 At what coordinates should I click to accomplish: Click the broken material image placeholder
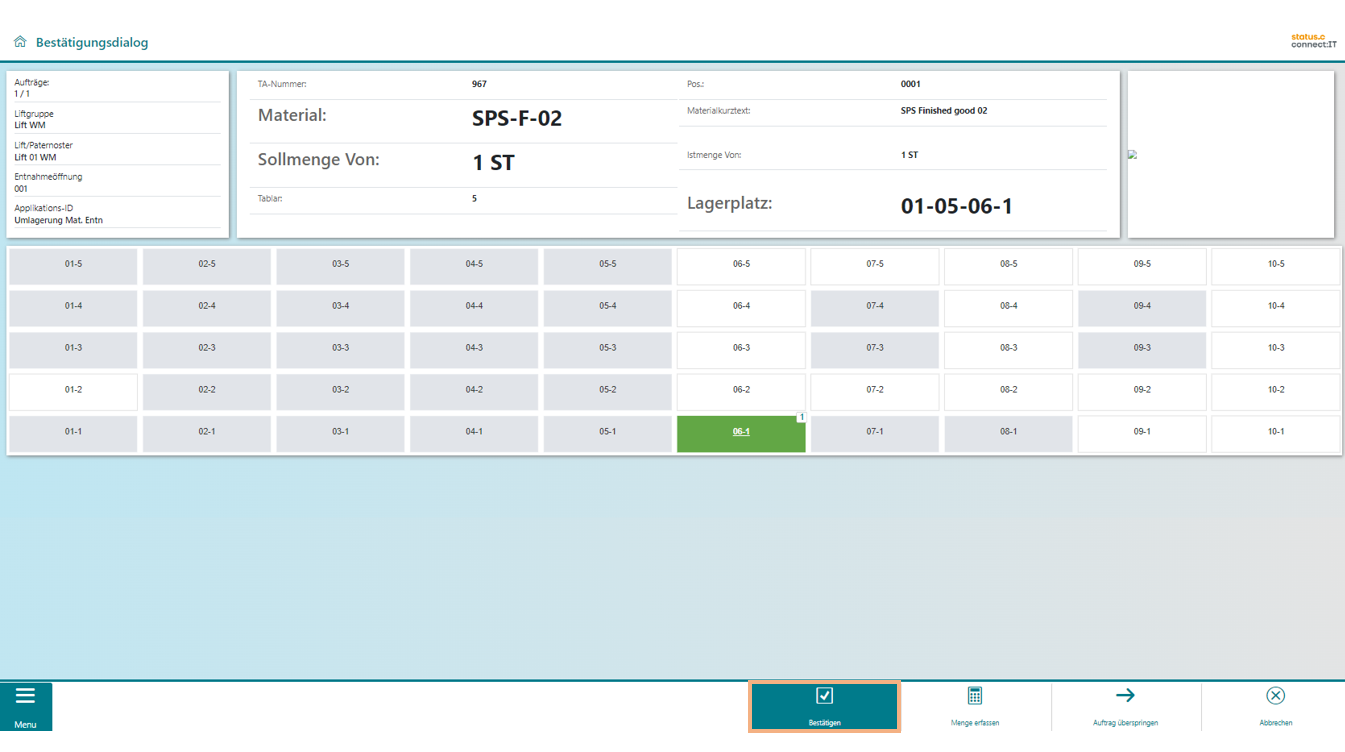pyautogui.click(x=1132, y=155)
